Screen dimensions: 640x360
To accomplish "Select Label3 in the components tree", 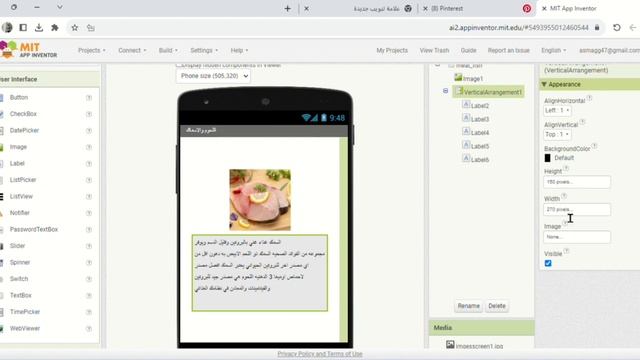I will (480, 119).
